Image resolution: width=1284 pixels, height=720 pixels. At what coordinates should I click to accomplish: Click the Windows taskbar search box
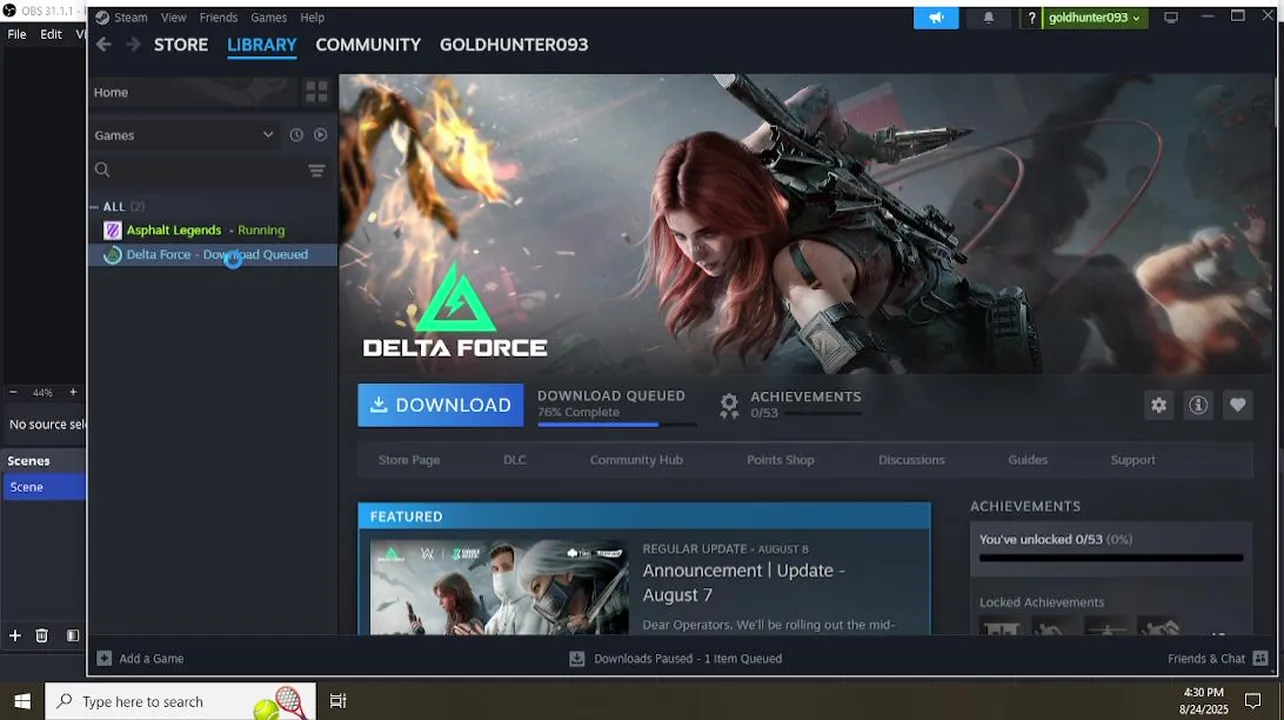click(181, 701)
